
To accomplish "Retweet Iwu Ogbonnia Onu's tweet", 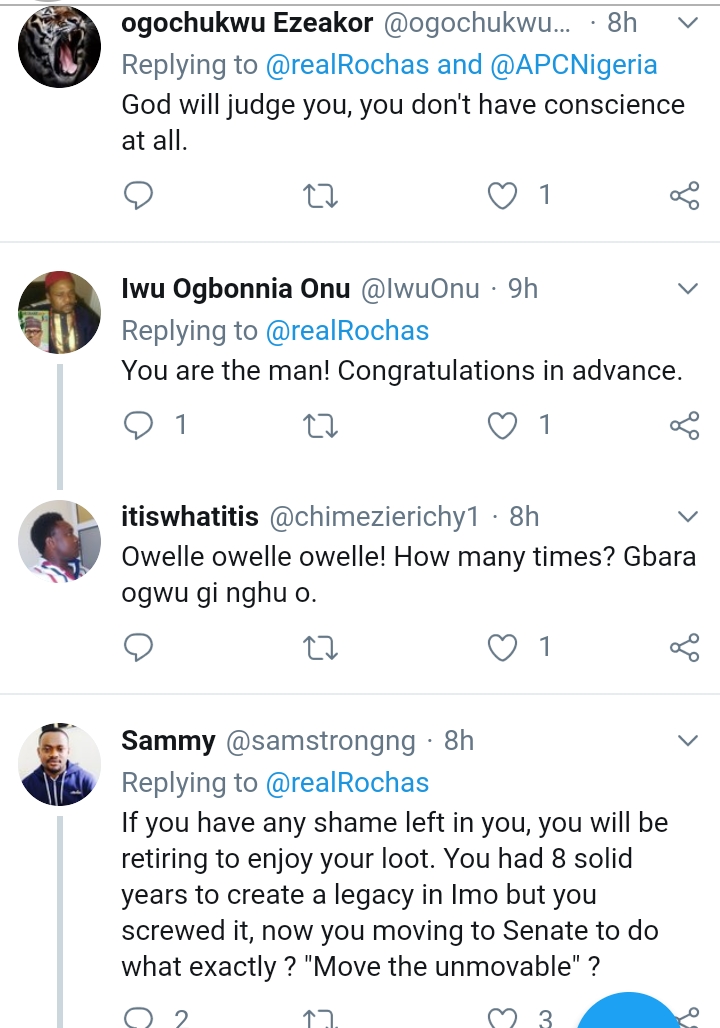I will [321, 426].
